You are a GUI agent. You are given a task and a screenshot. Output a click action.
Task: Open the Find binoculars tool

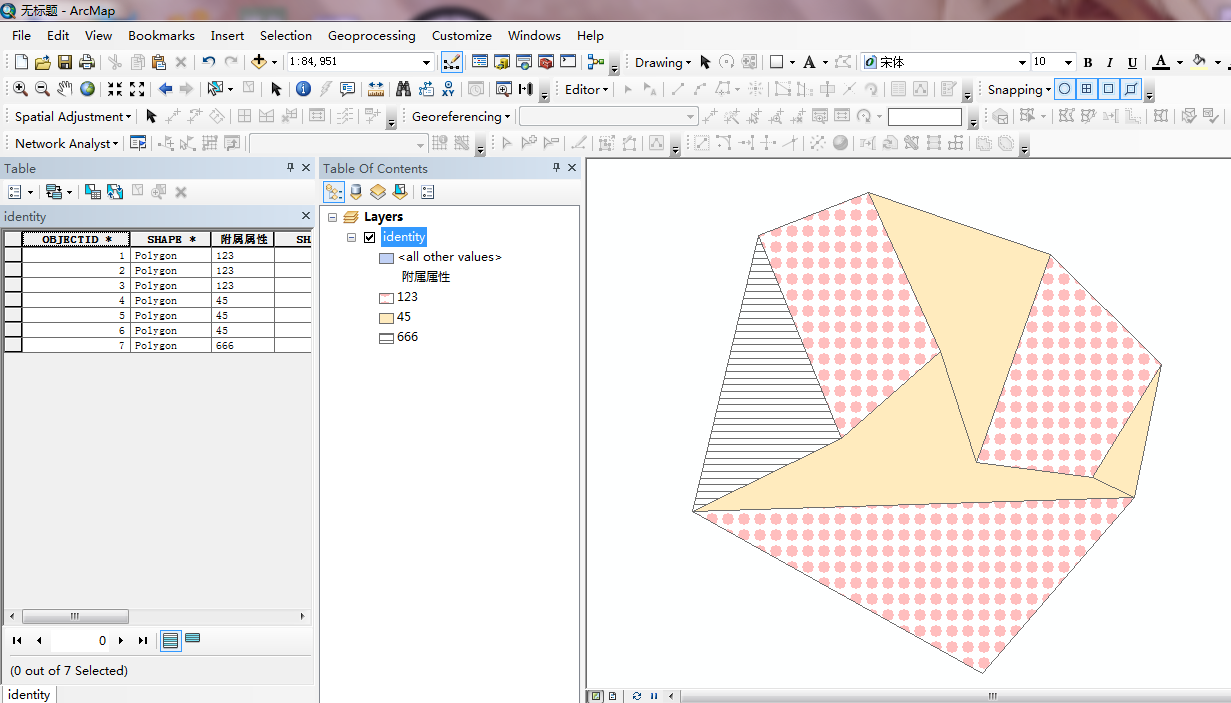403,89
